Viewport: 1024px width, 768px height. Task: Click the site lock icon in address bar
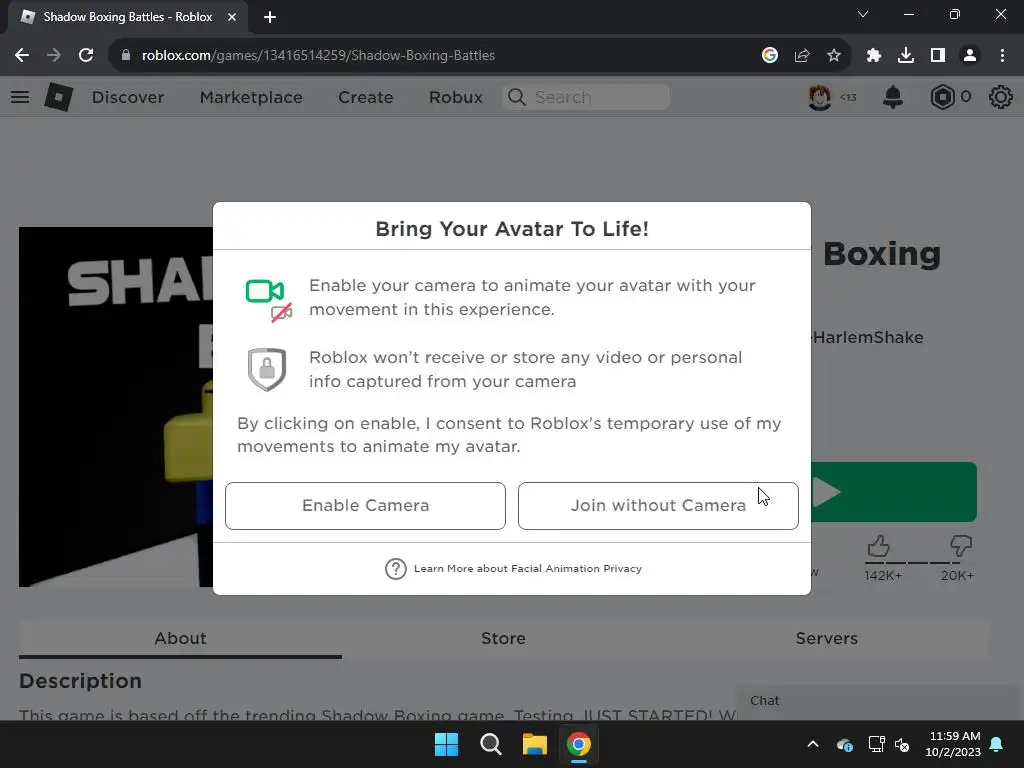click(125, 56)
